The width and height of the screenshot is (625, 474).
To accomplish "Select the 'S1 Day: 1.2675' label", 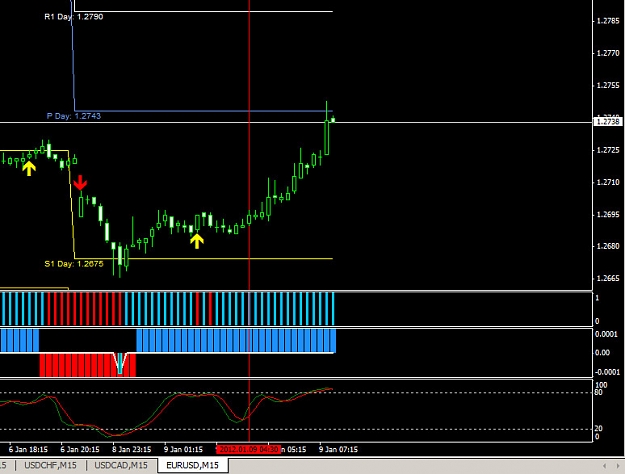I will coord(74,264).
